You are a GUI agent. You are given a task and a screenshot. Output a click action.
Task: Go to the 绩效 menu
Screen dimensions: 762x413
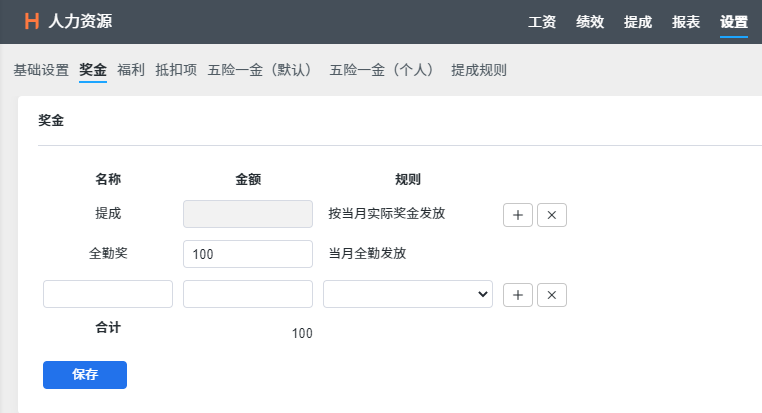590,22
